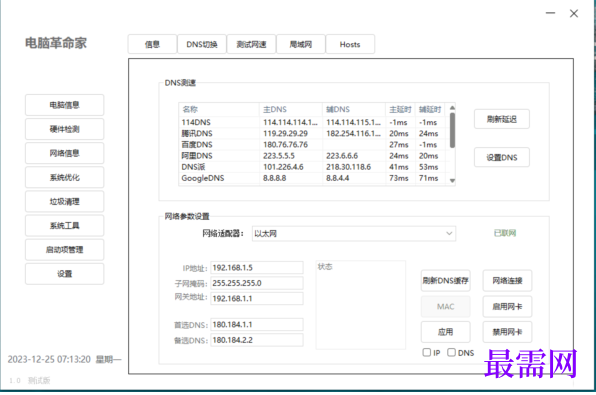596x395 pixels.
Task: Click the 备选DNS input field
Action: (x=257, y=340)
